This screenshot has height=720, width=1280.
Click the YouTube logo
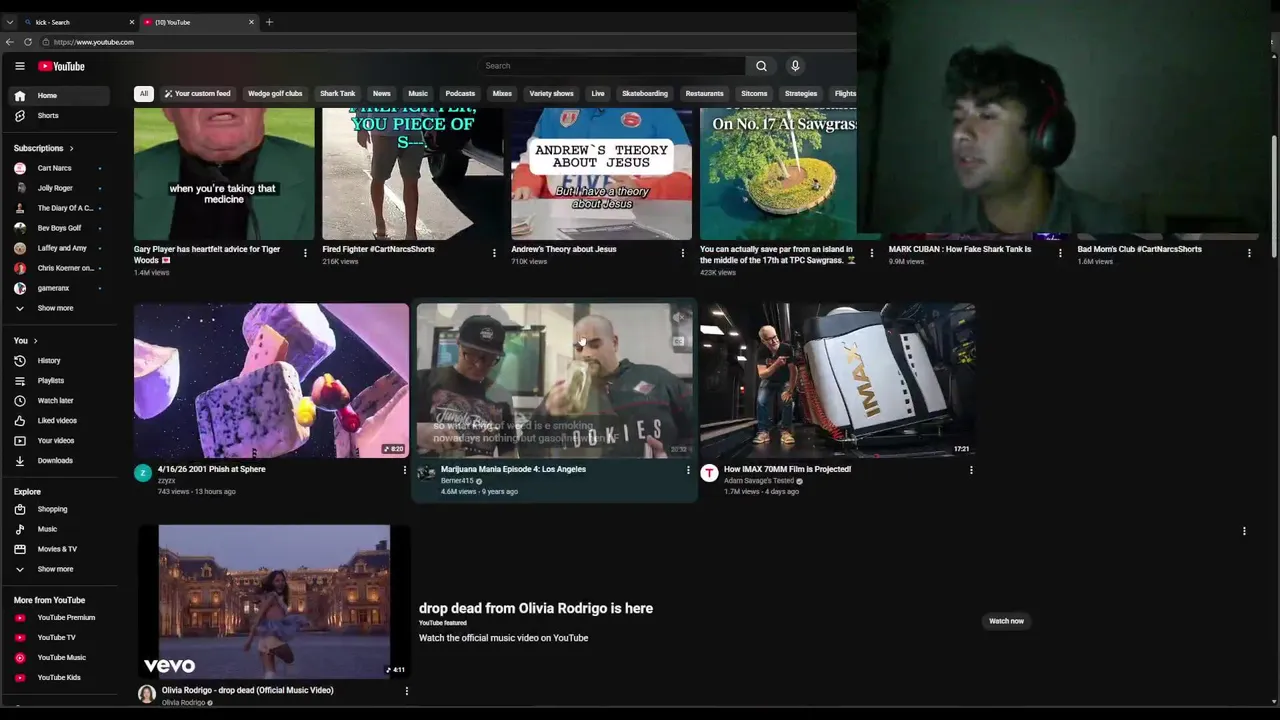pos(62,66)
